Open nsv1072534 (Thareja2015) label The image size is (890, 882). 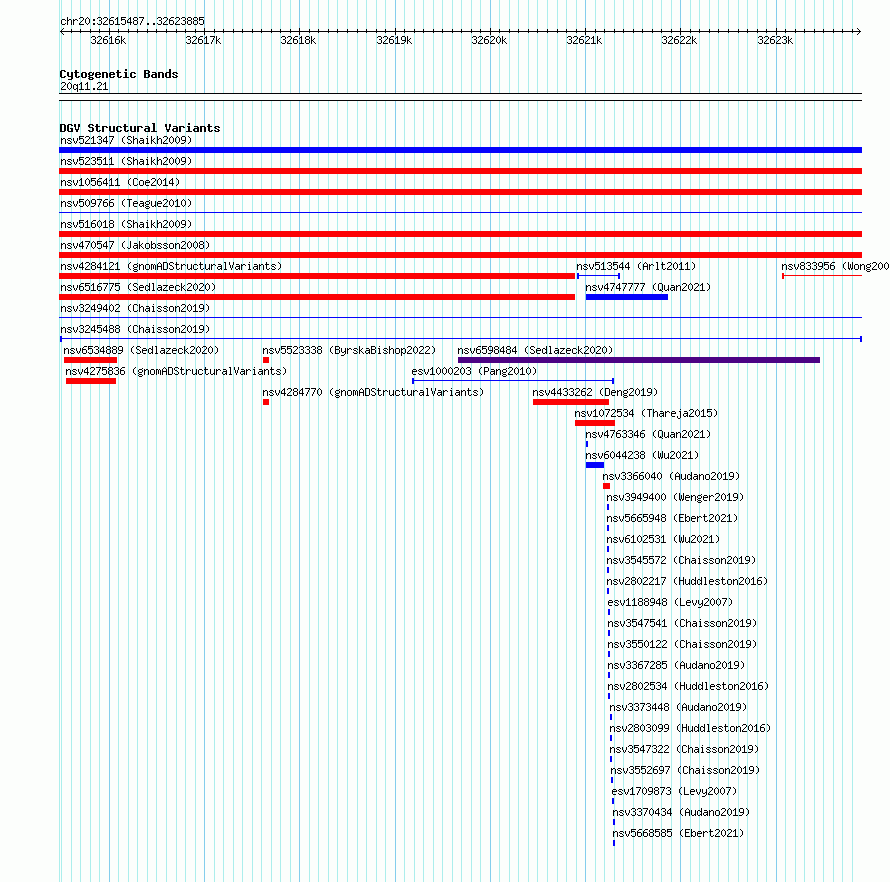646,413
